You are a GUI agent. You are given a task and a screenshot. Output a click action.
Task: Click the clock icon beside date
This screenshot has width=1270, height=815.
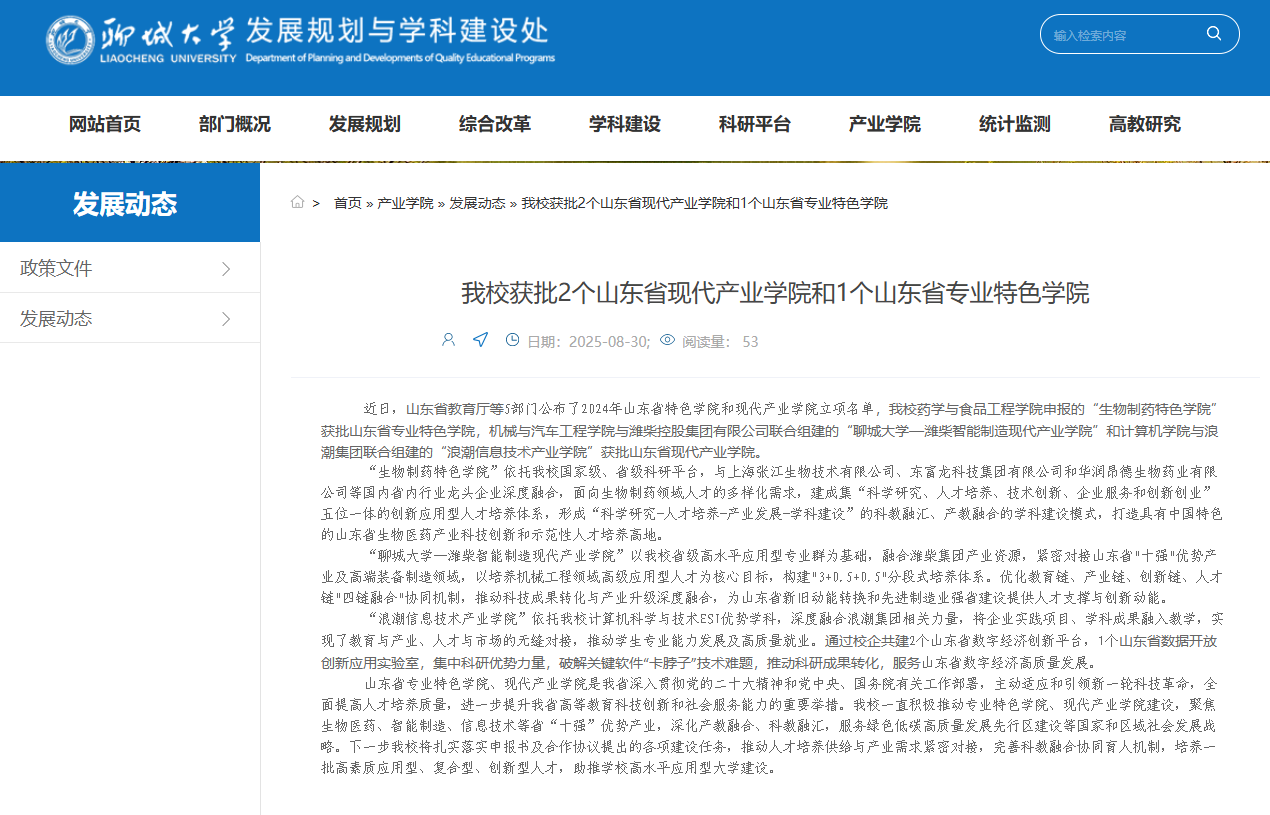point(512,340)
